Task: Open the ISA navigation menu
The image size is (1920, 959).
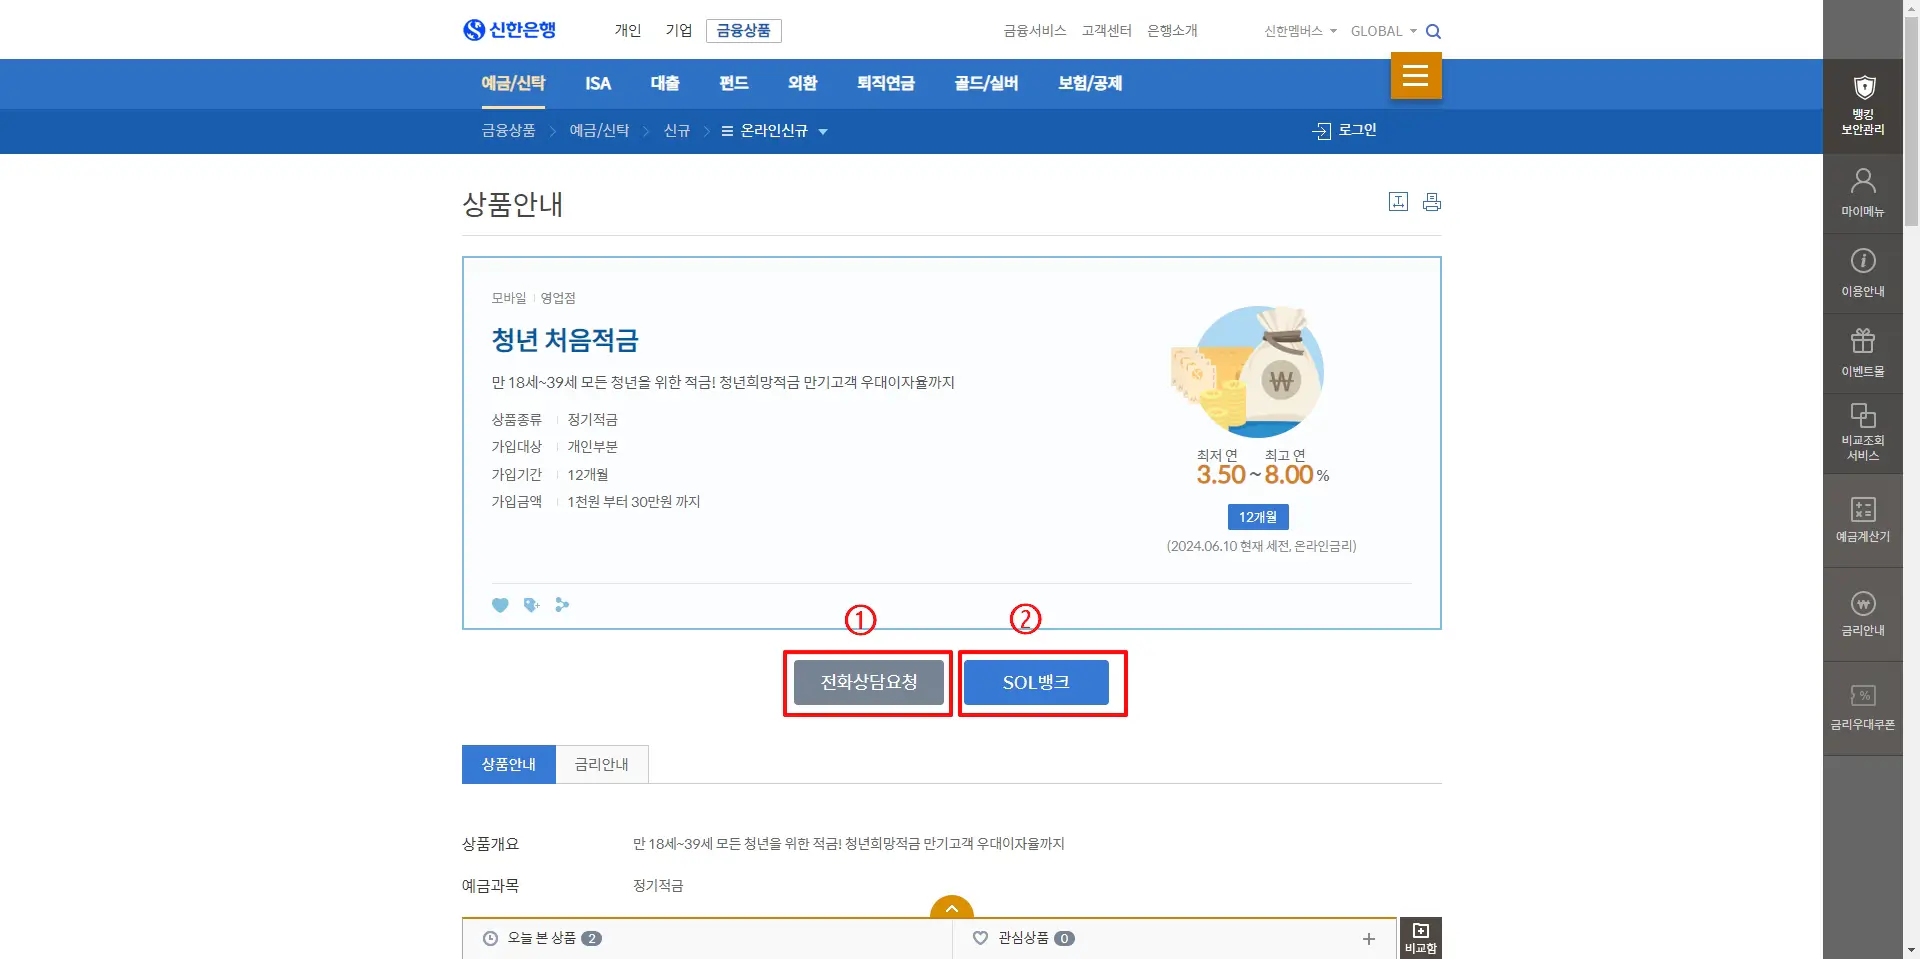Action: pos(598,83)
